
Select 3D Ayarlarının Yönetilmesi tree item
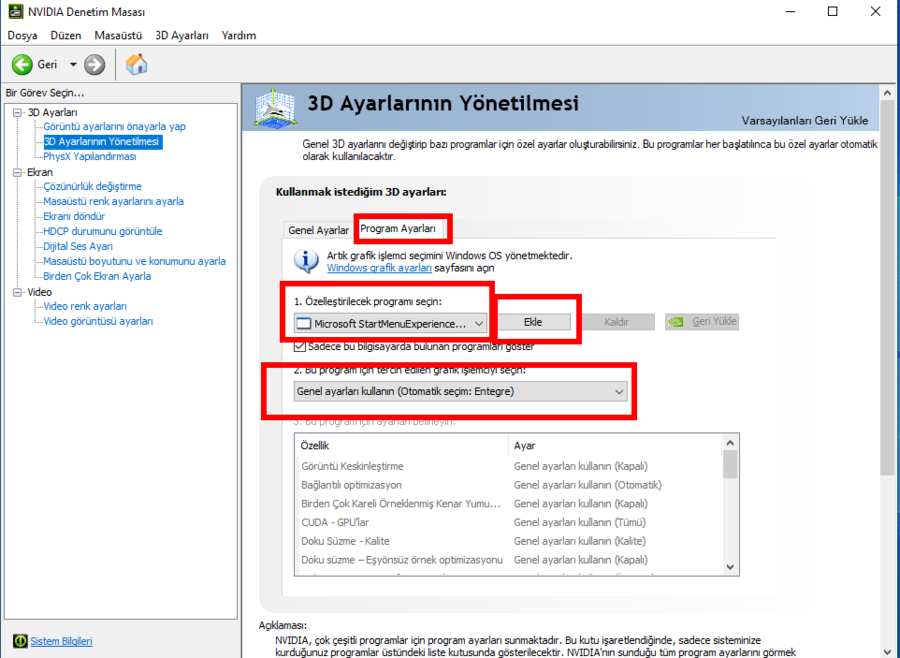click(x=101, y=141)
